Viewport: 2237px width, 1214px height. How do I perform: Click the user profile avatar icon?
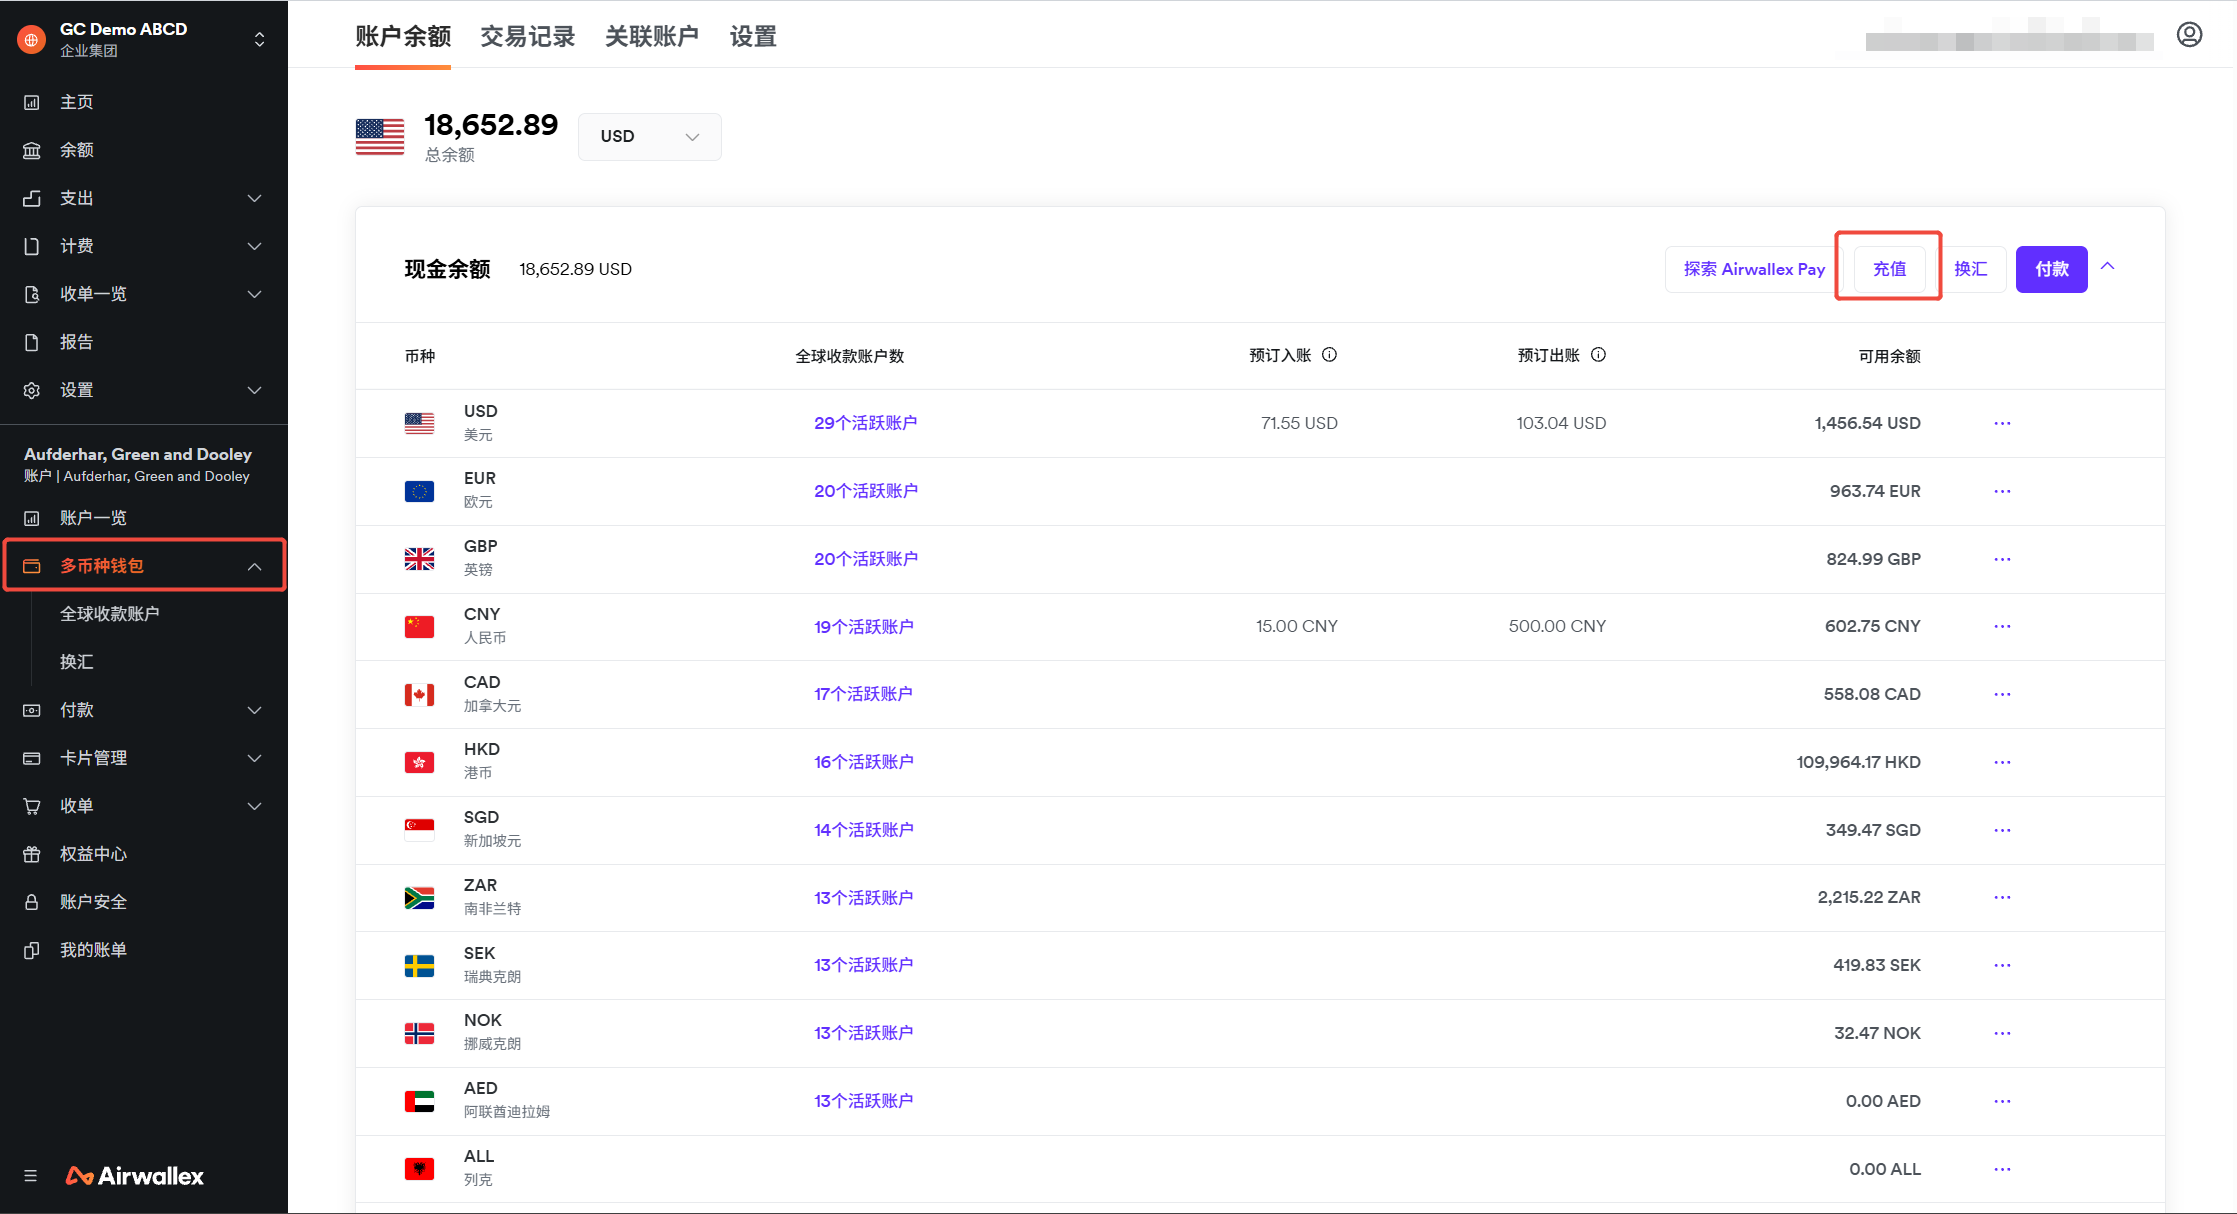(x=2189, y=35)
